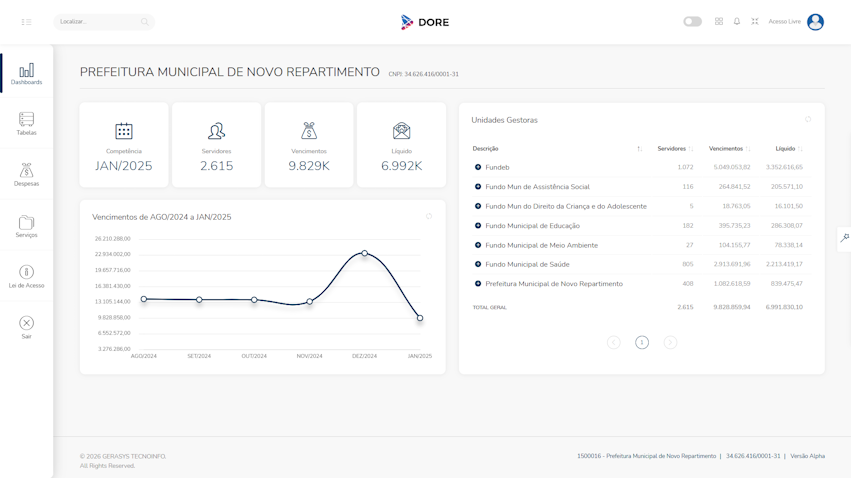Click the Localizar search field

104,22
